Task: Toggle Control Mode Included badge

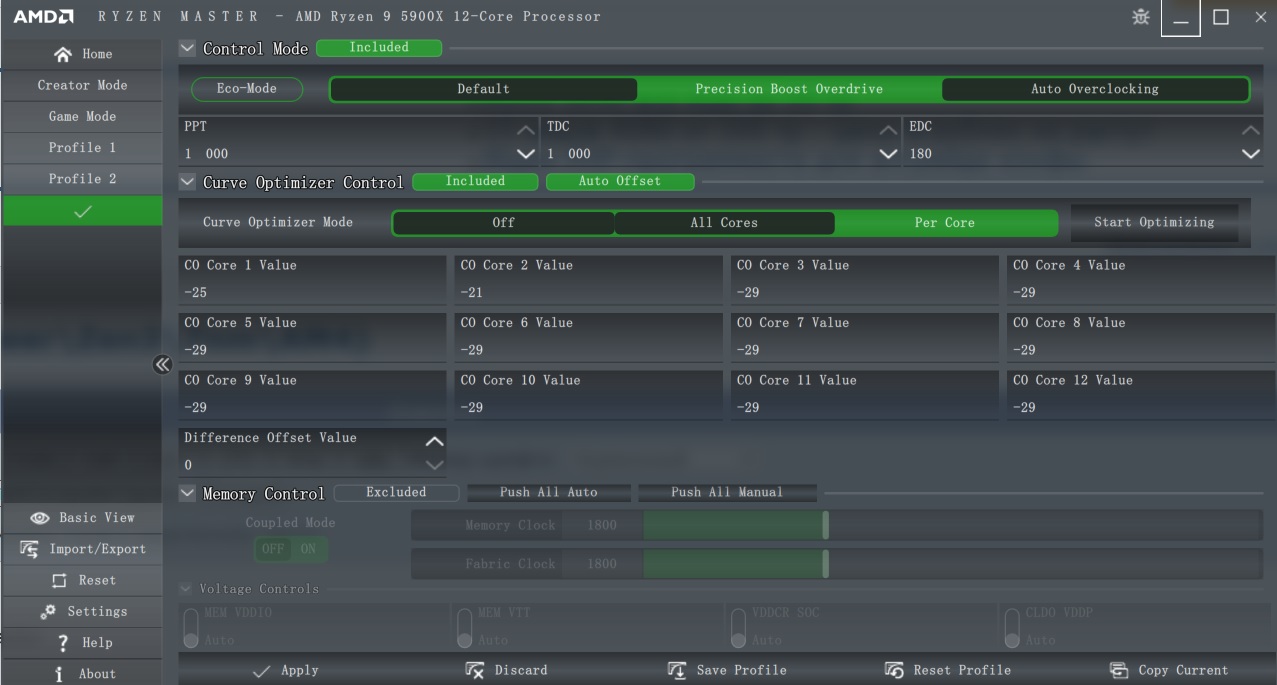Action: (x=379, y=47)
